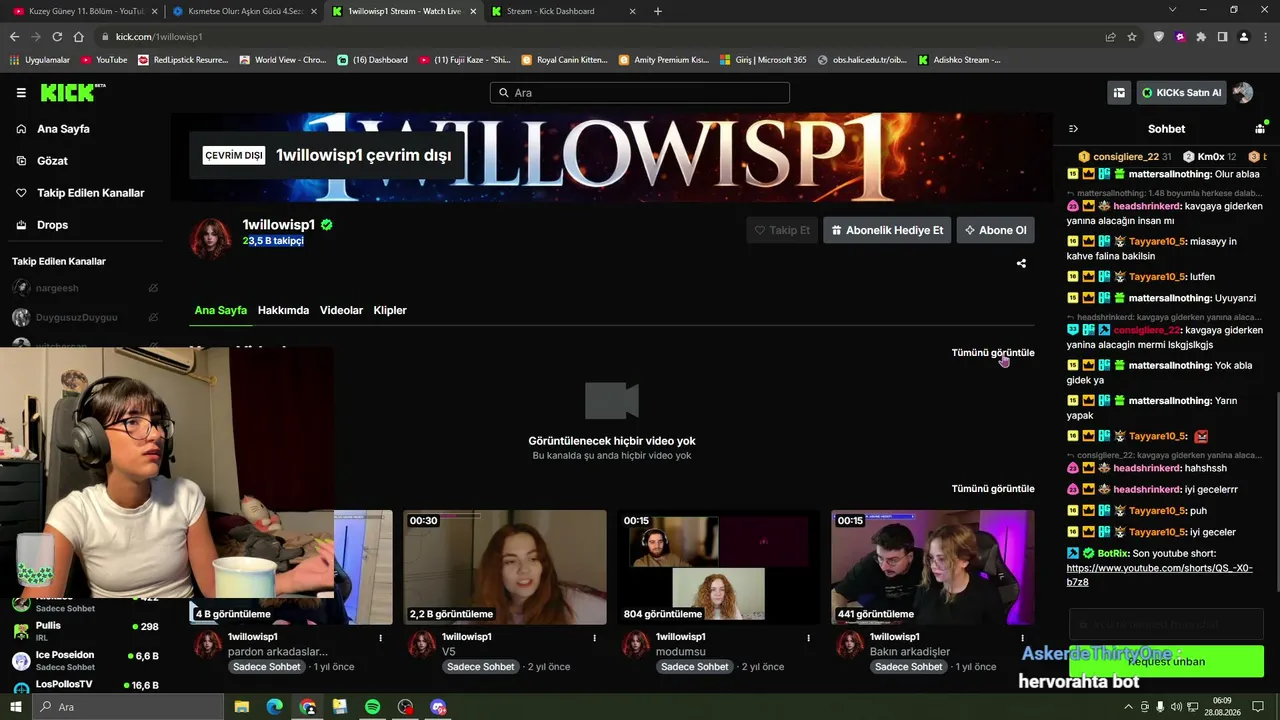The width and height of the screenshot is (1280, 720).
Task: Click the Chrome share page icon
Action: tap(1110, 37)
